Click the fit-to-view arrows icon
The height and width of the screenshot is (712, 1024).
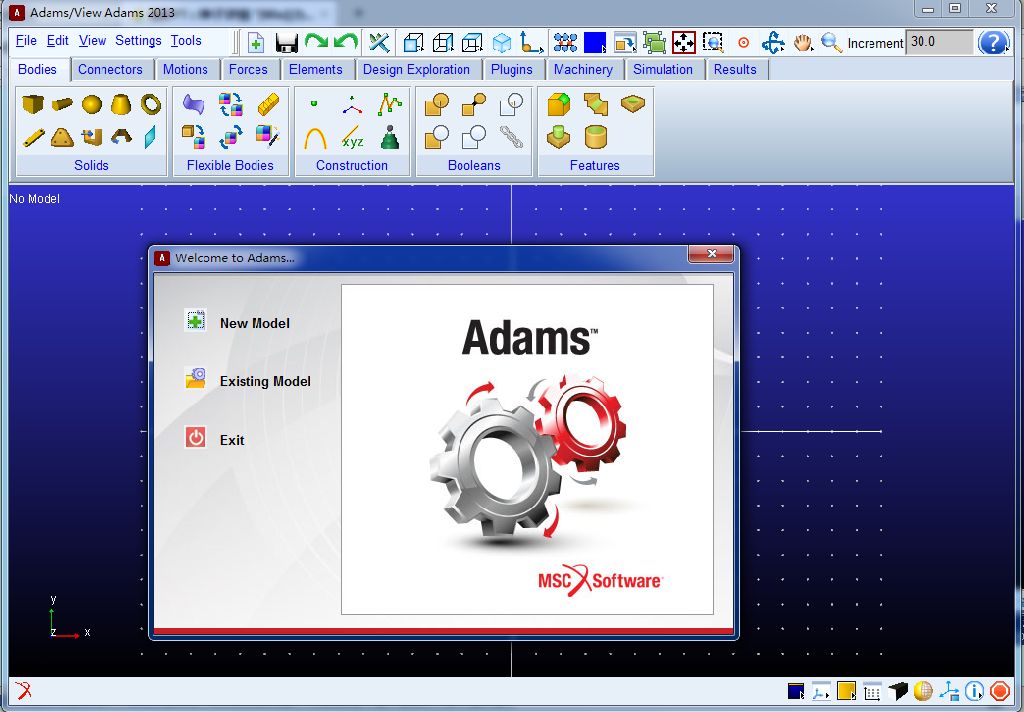pyautogui.click(x=684, y=43)
